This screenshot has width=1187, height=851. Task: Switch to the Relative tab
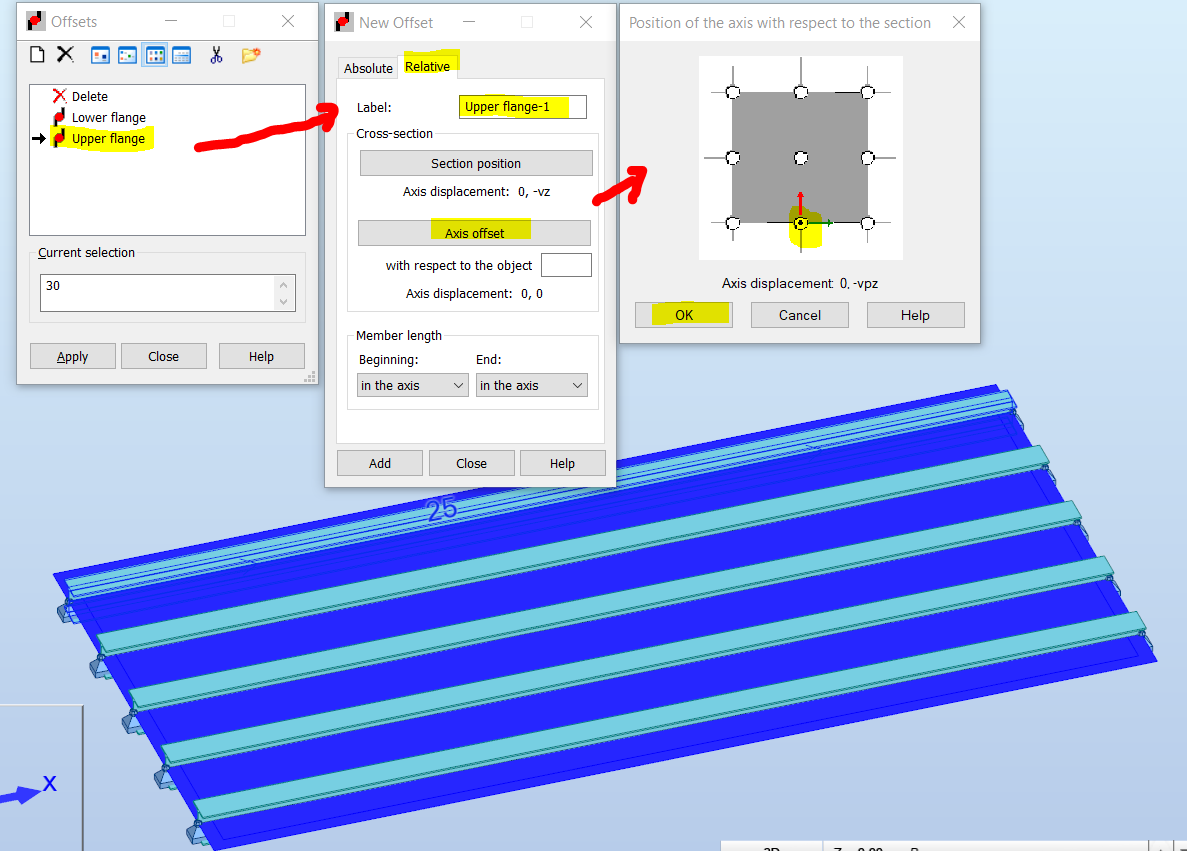pyautogui.click(x=428, y=65)
